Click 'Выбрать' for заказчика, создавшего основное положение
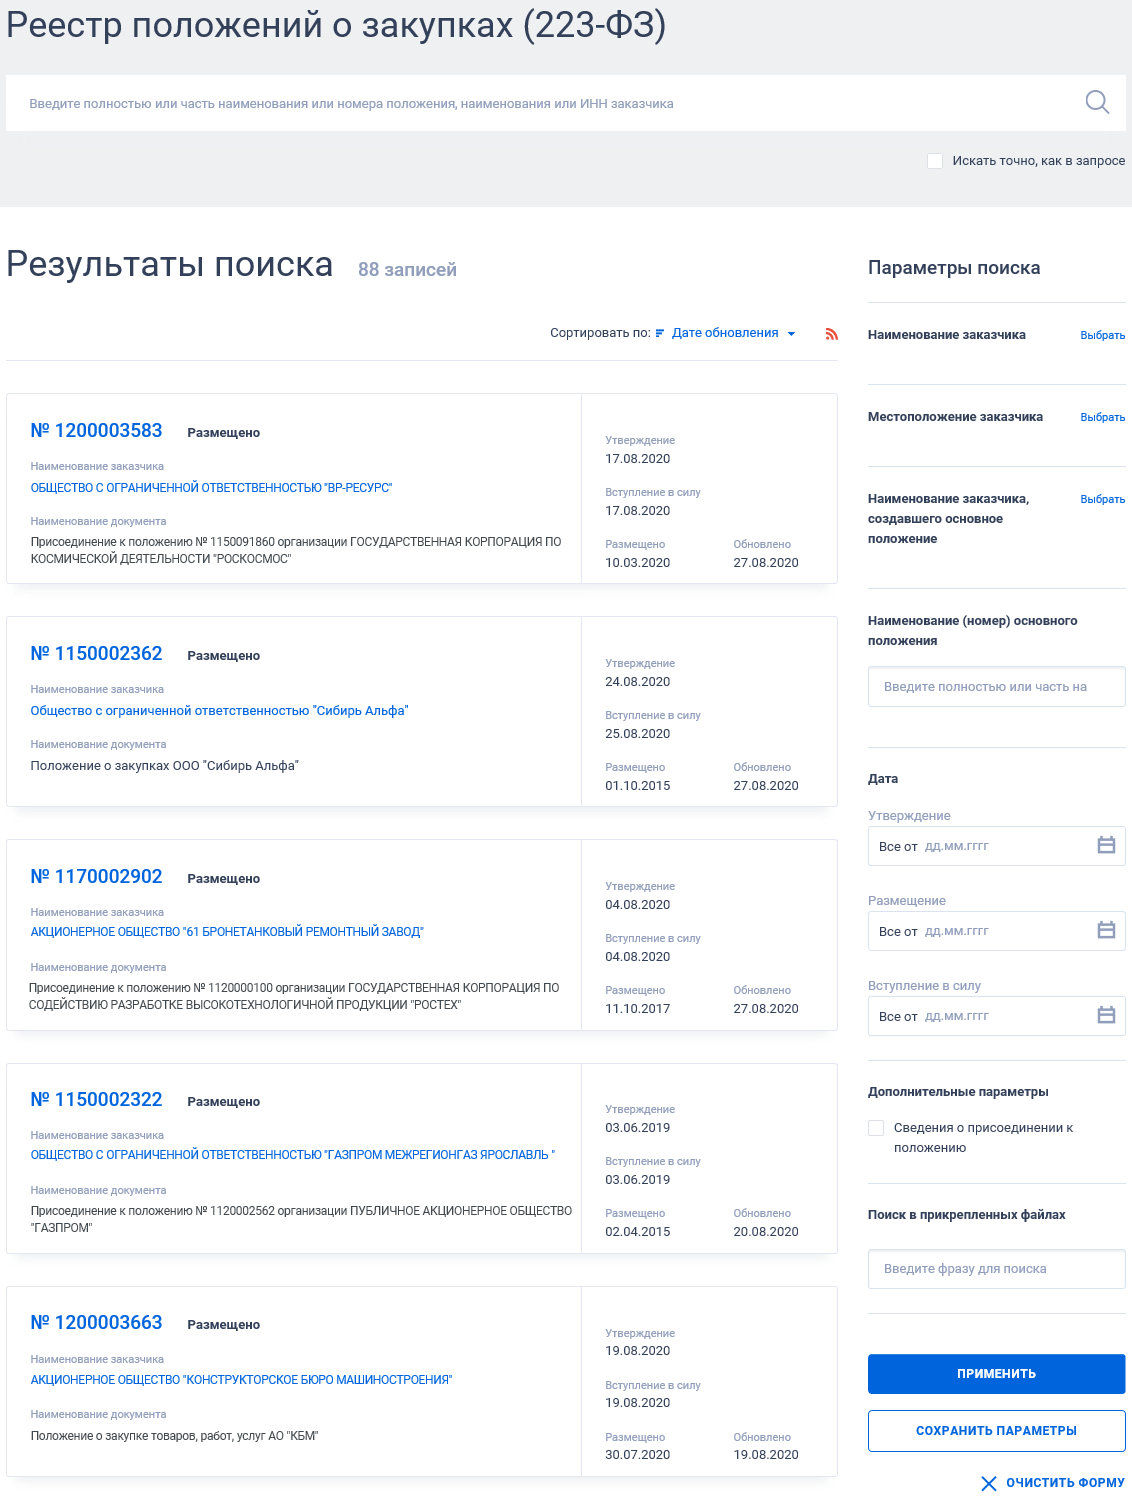The height and width of the screenshot is (1509, 1132). [x=1103, y=499]
